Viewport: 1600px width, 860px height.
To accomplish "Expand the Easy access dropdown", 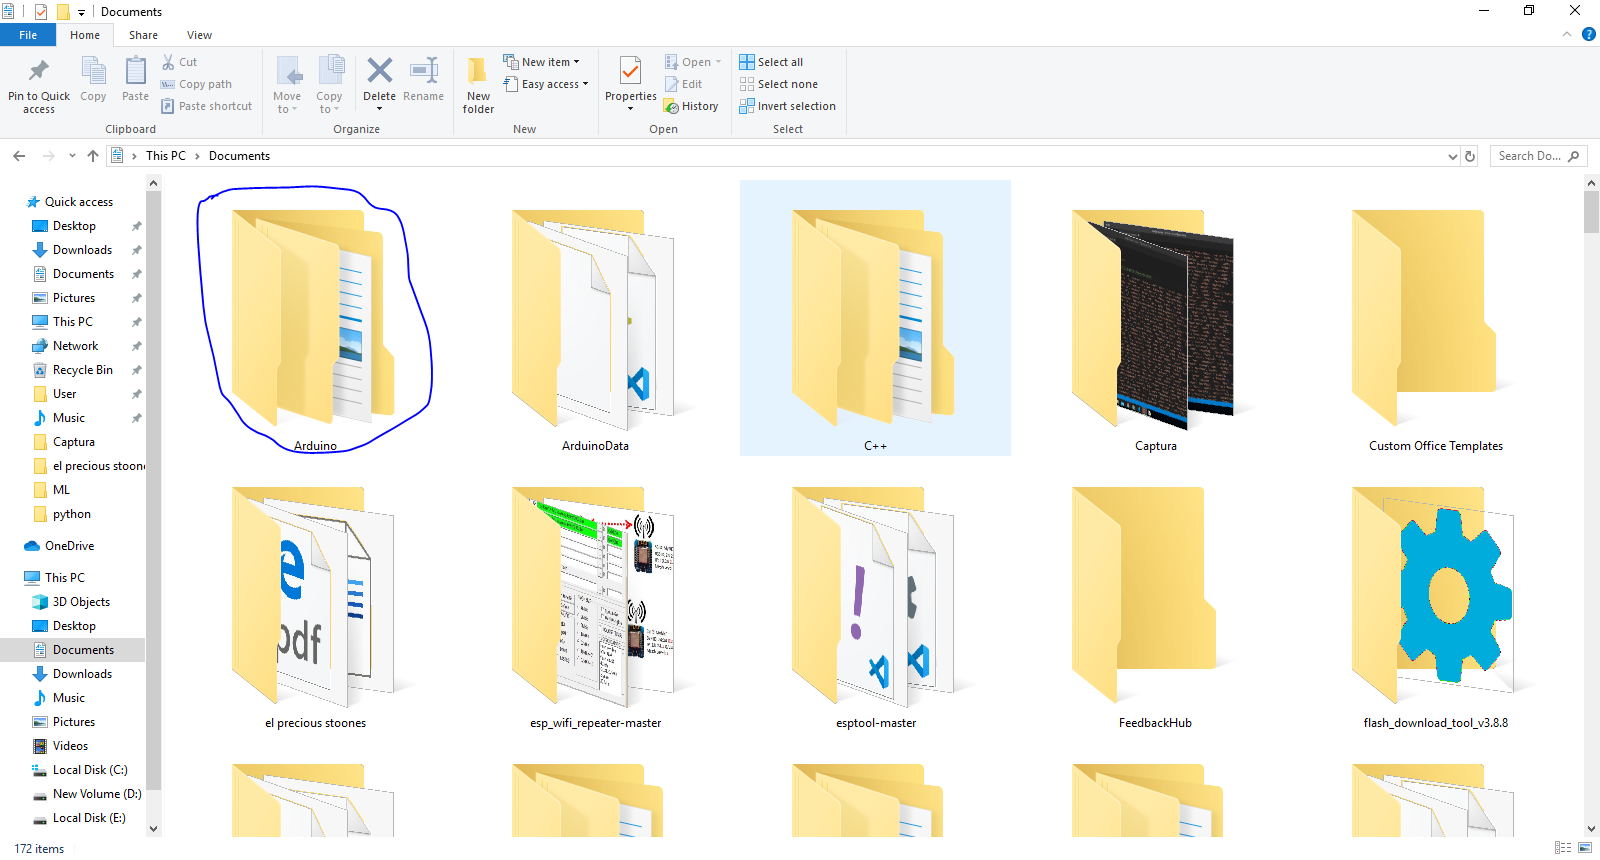I will [546, 84].
